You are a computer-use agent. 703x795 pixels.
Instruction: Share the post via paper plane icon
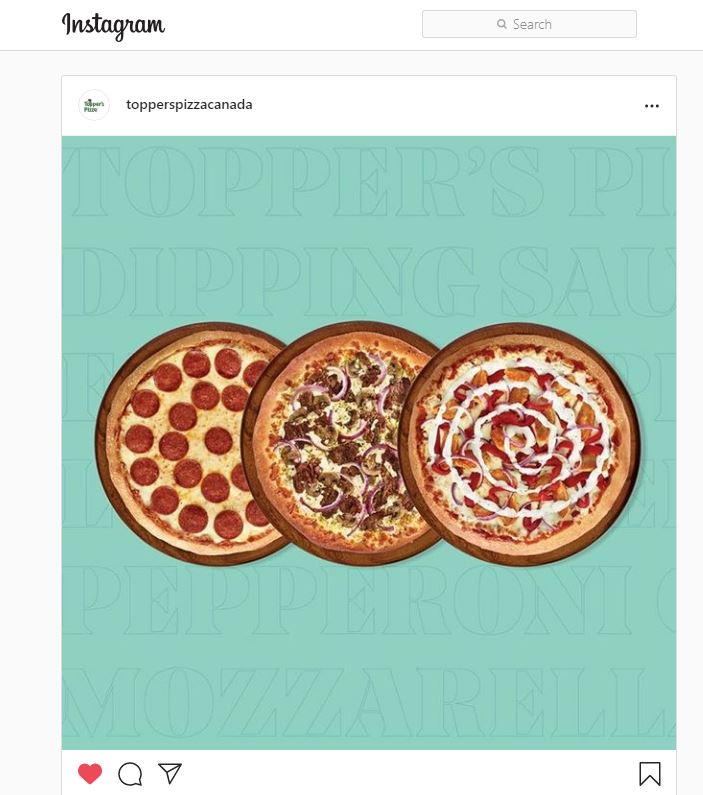170,773
